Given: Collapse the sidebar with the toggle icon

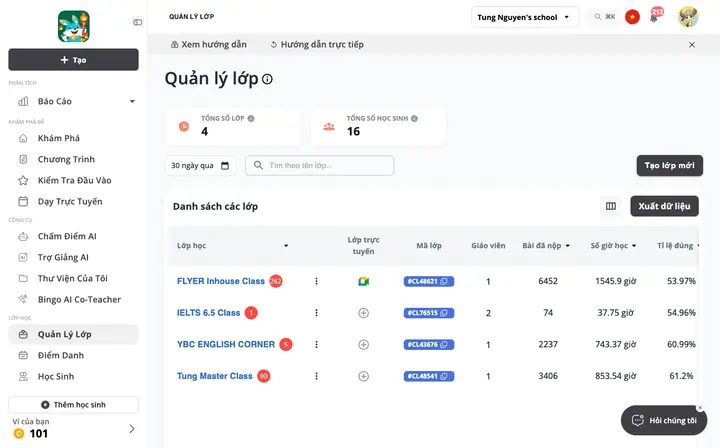Looking at the screenshot, I should coord(137,22).
